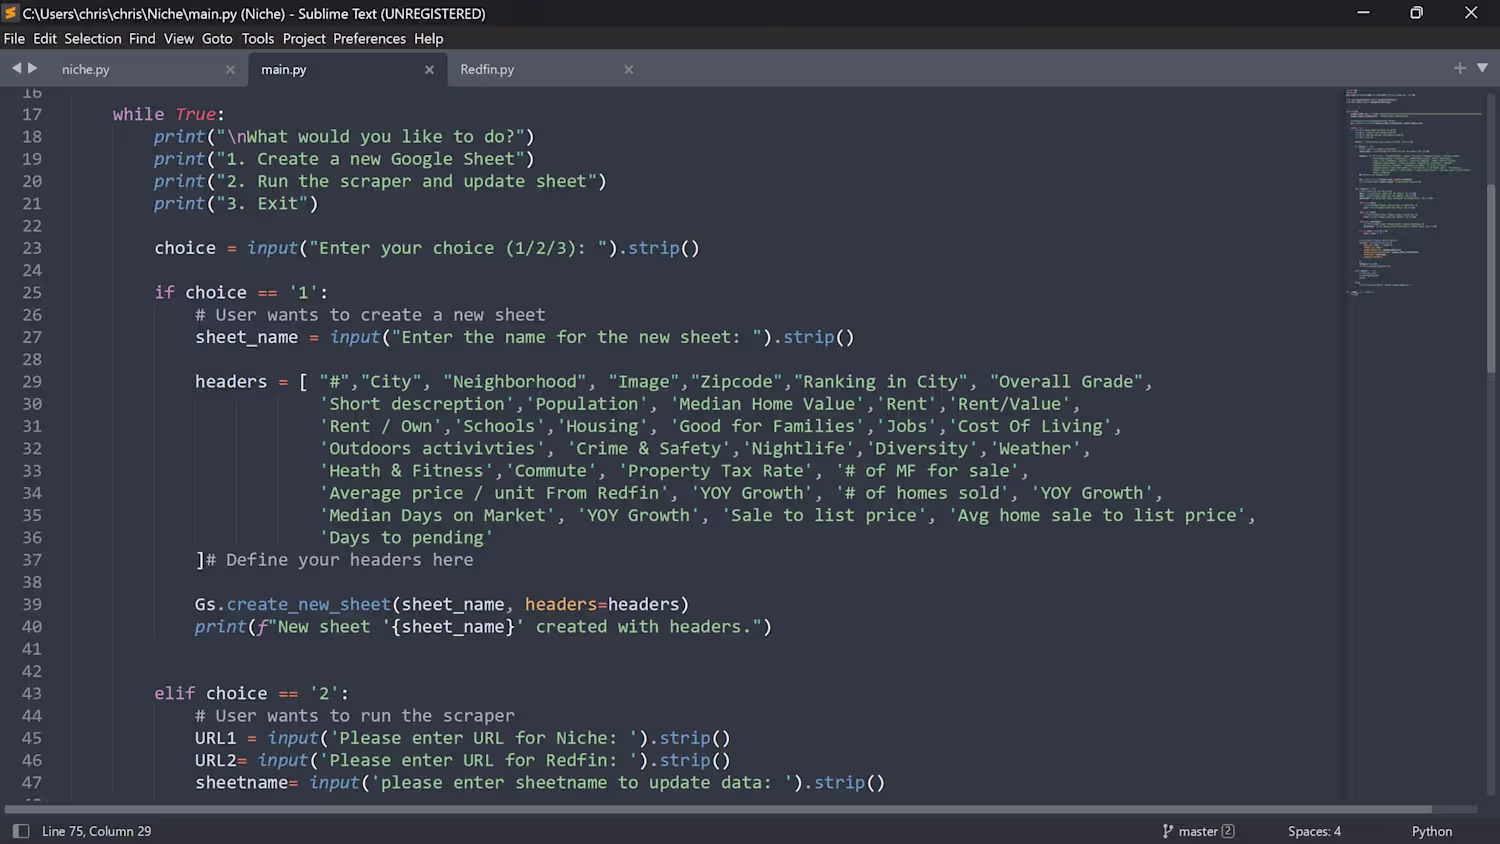Click line number 25 in the gutter
The height and width of the screenshot is (844, 1500).
[x=32, y=292]
